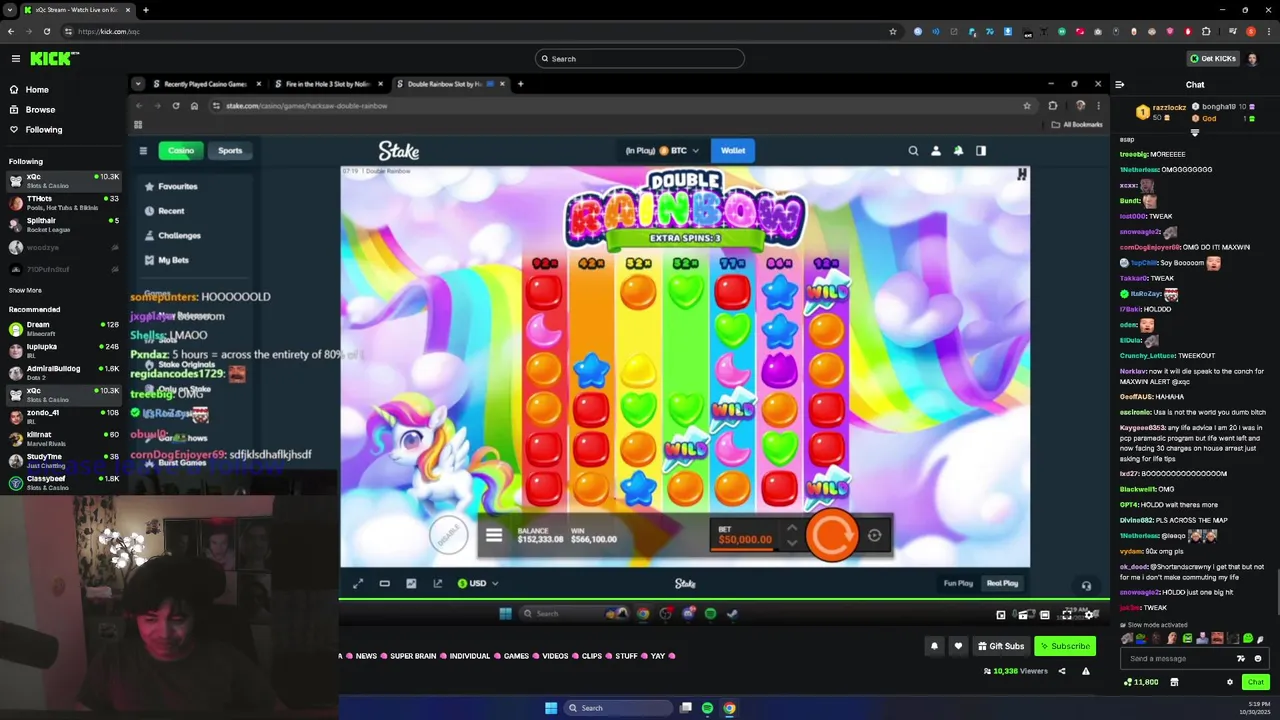Screen dimensions: 1280x720
Task: Spin the orange slot button
Action: coord(832,535)
